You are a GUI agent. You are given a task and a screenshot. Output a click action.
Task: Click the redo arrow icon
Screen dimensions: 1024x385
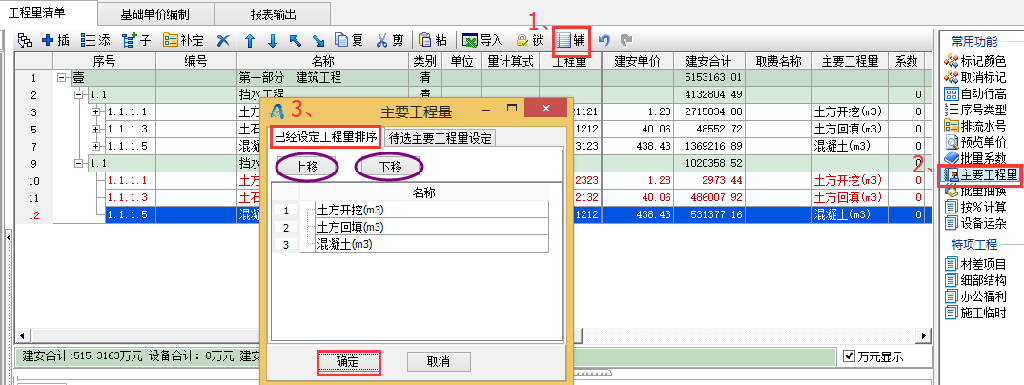(x=626, y=40)
